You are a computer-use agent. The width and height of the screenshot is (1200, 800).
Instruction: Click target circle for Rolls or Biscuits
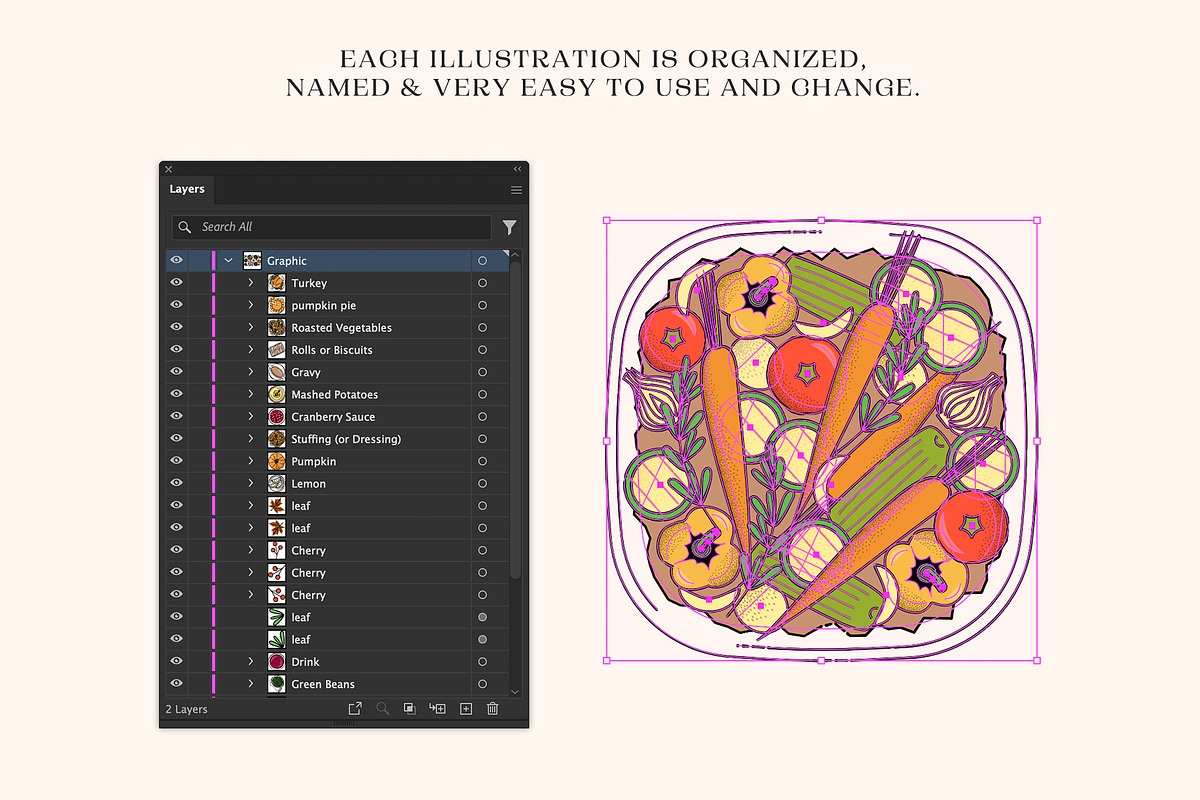click(x=482, y=350)
